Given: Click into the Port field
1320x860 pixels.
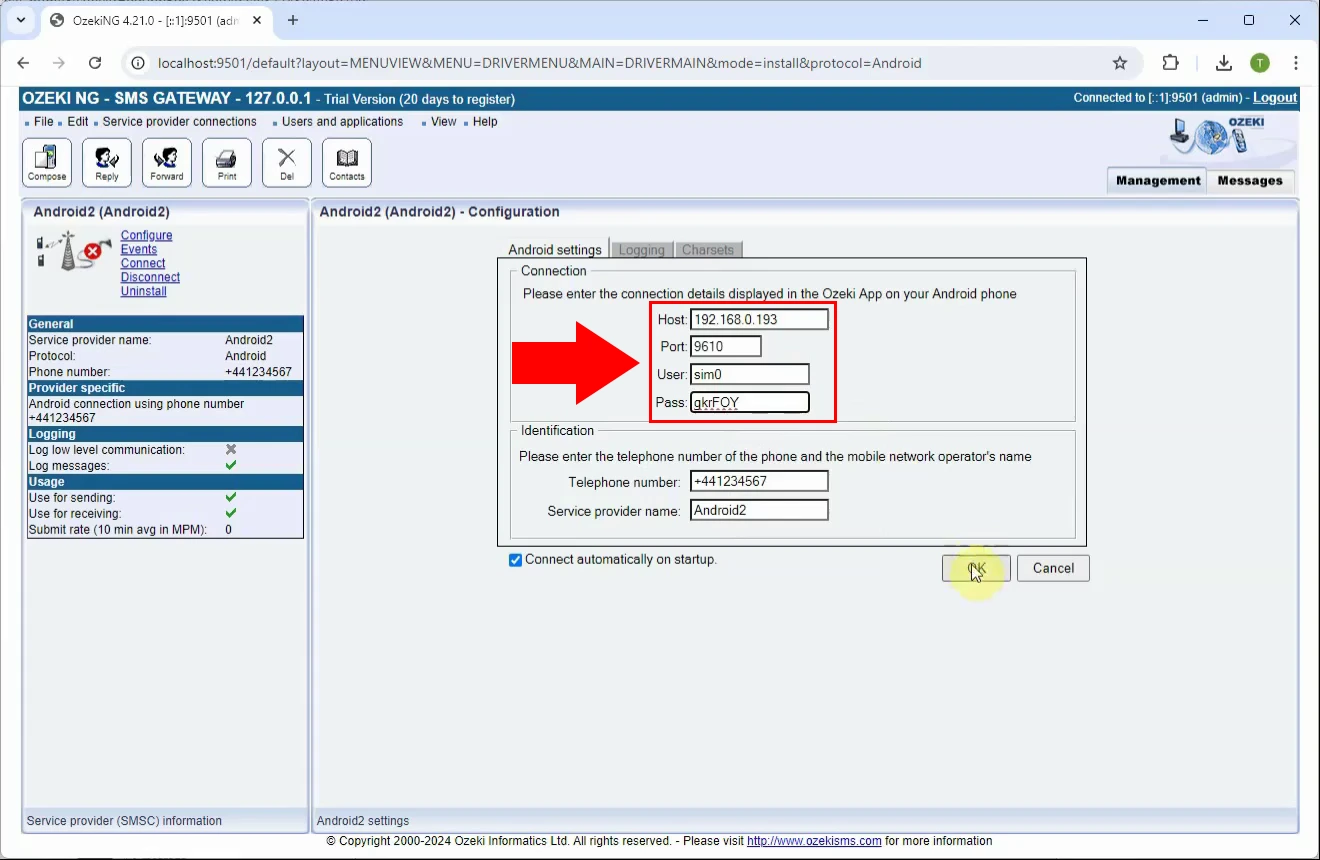Looking at the screenshot, I should [x=725, y=347].
